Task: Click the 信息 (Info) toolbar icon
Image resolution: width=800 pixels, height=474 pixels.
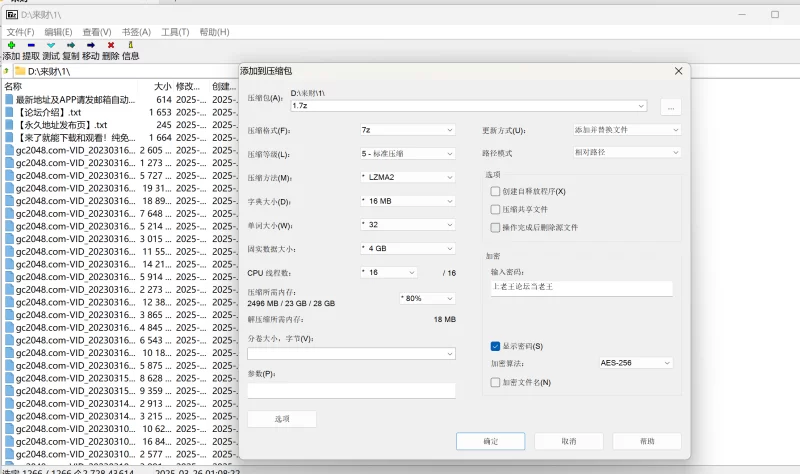Action: pyautogui.click(x=131, y=45)
